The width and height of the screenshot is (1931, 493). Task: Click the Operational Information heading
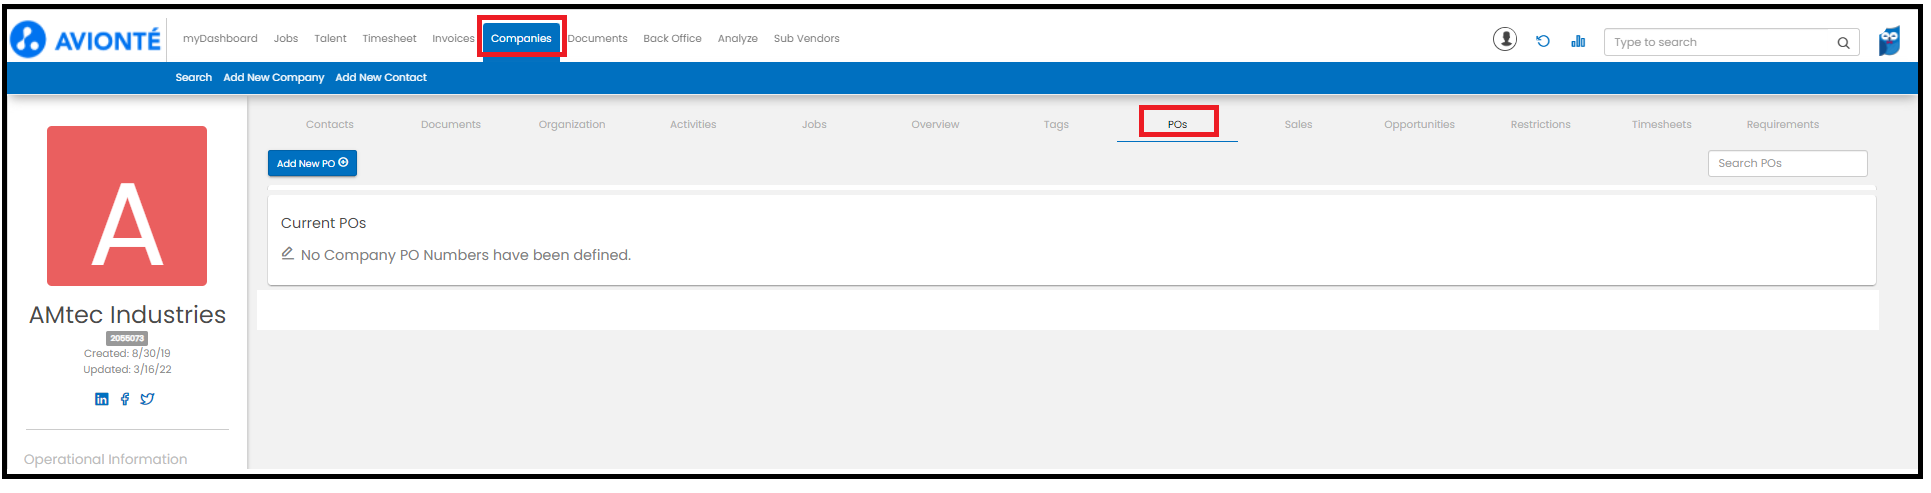[105, 459]
